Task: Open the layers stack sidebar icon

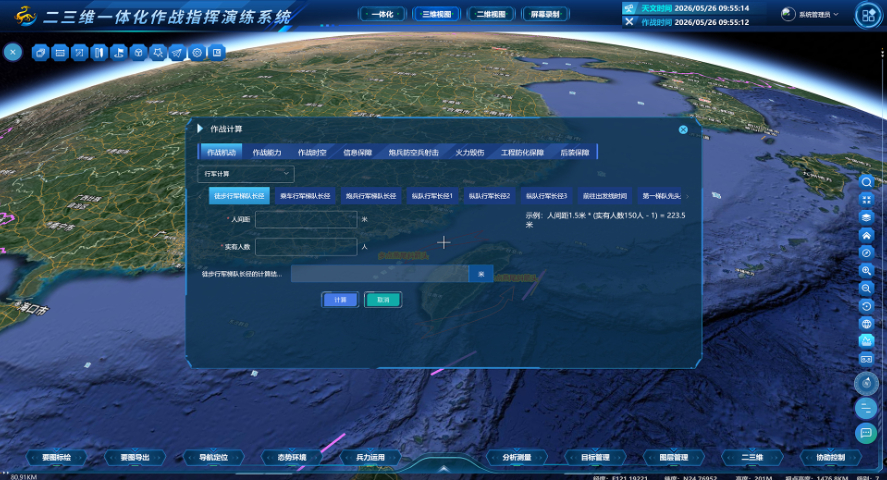Action: coord(866,217)
